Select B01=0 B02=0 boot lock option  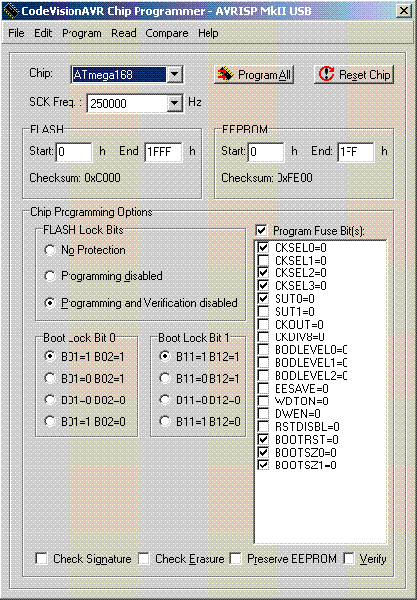(85, 400)
